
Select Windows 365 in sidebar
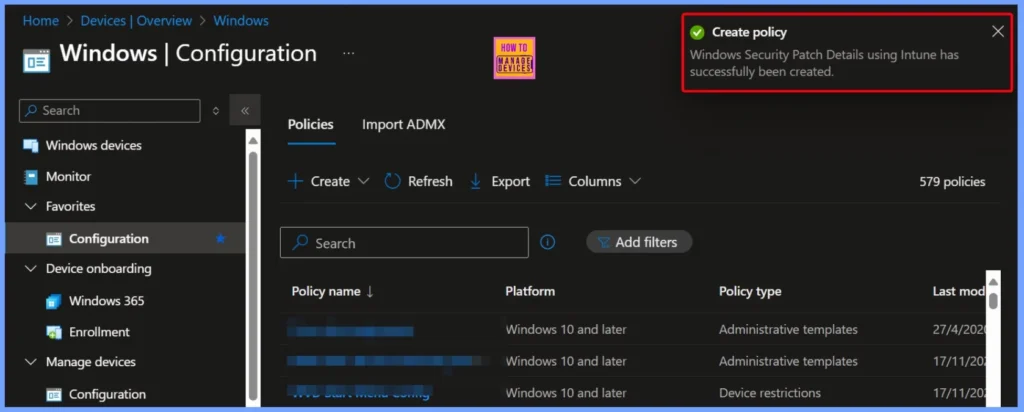[x=106, y=301]
